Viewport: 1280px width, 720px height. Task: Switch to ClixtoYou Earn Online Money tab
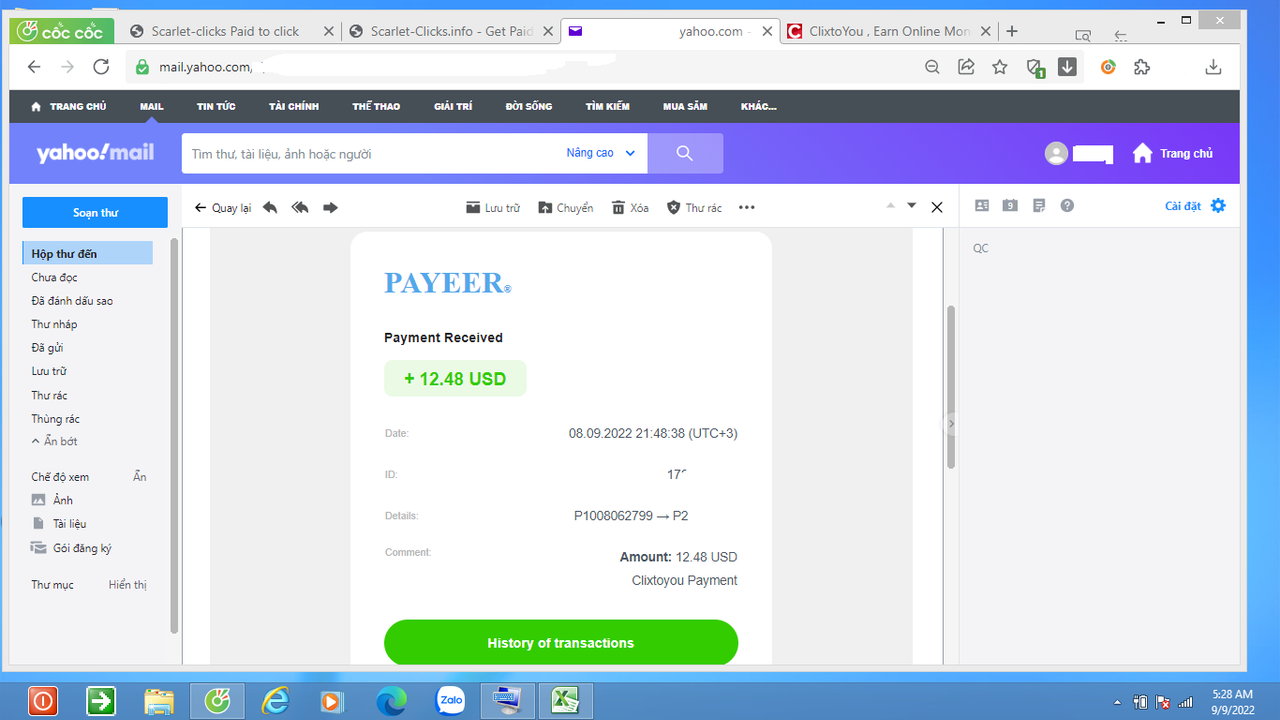click(890, 31)
